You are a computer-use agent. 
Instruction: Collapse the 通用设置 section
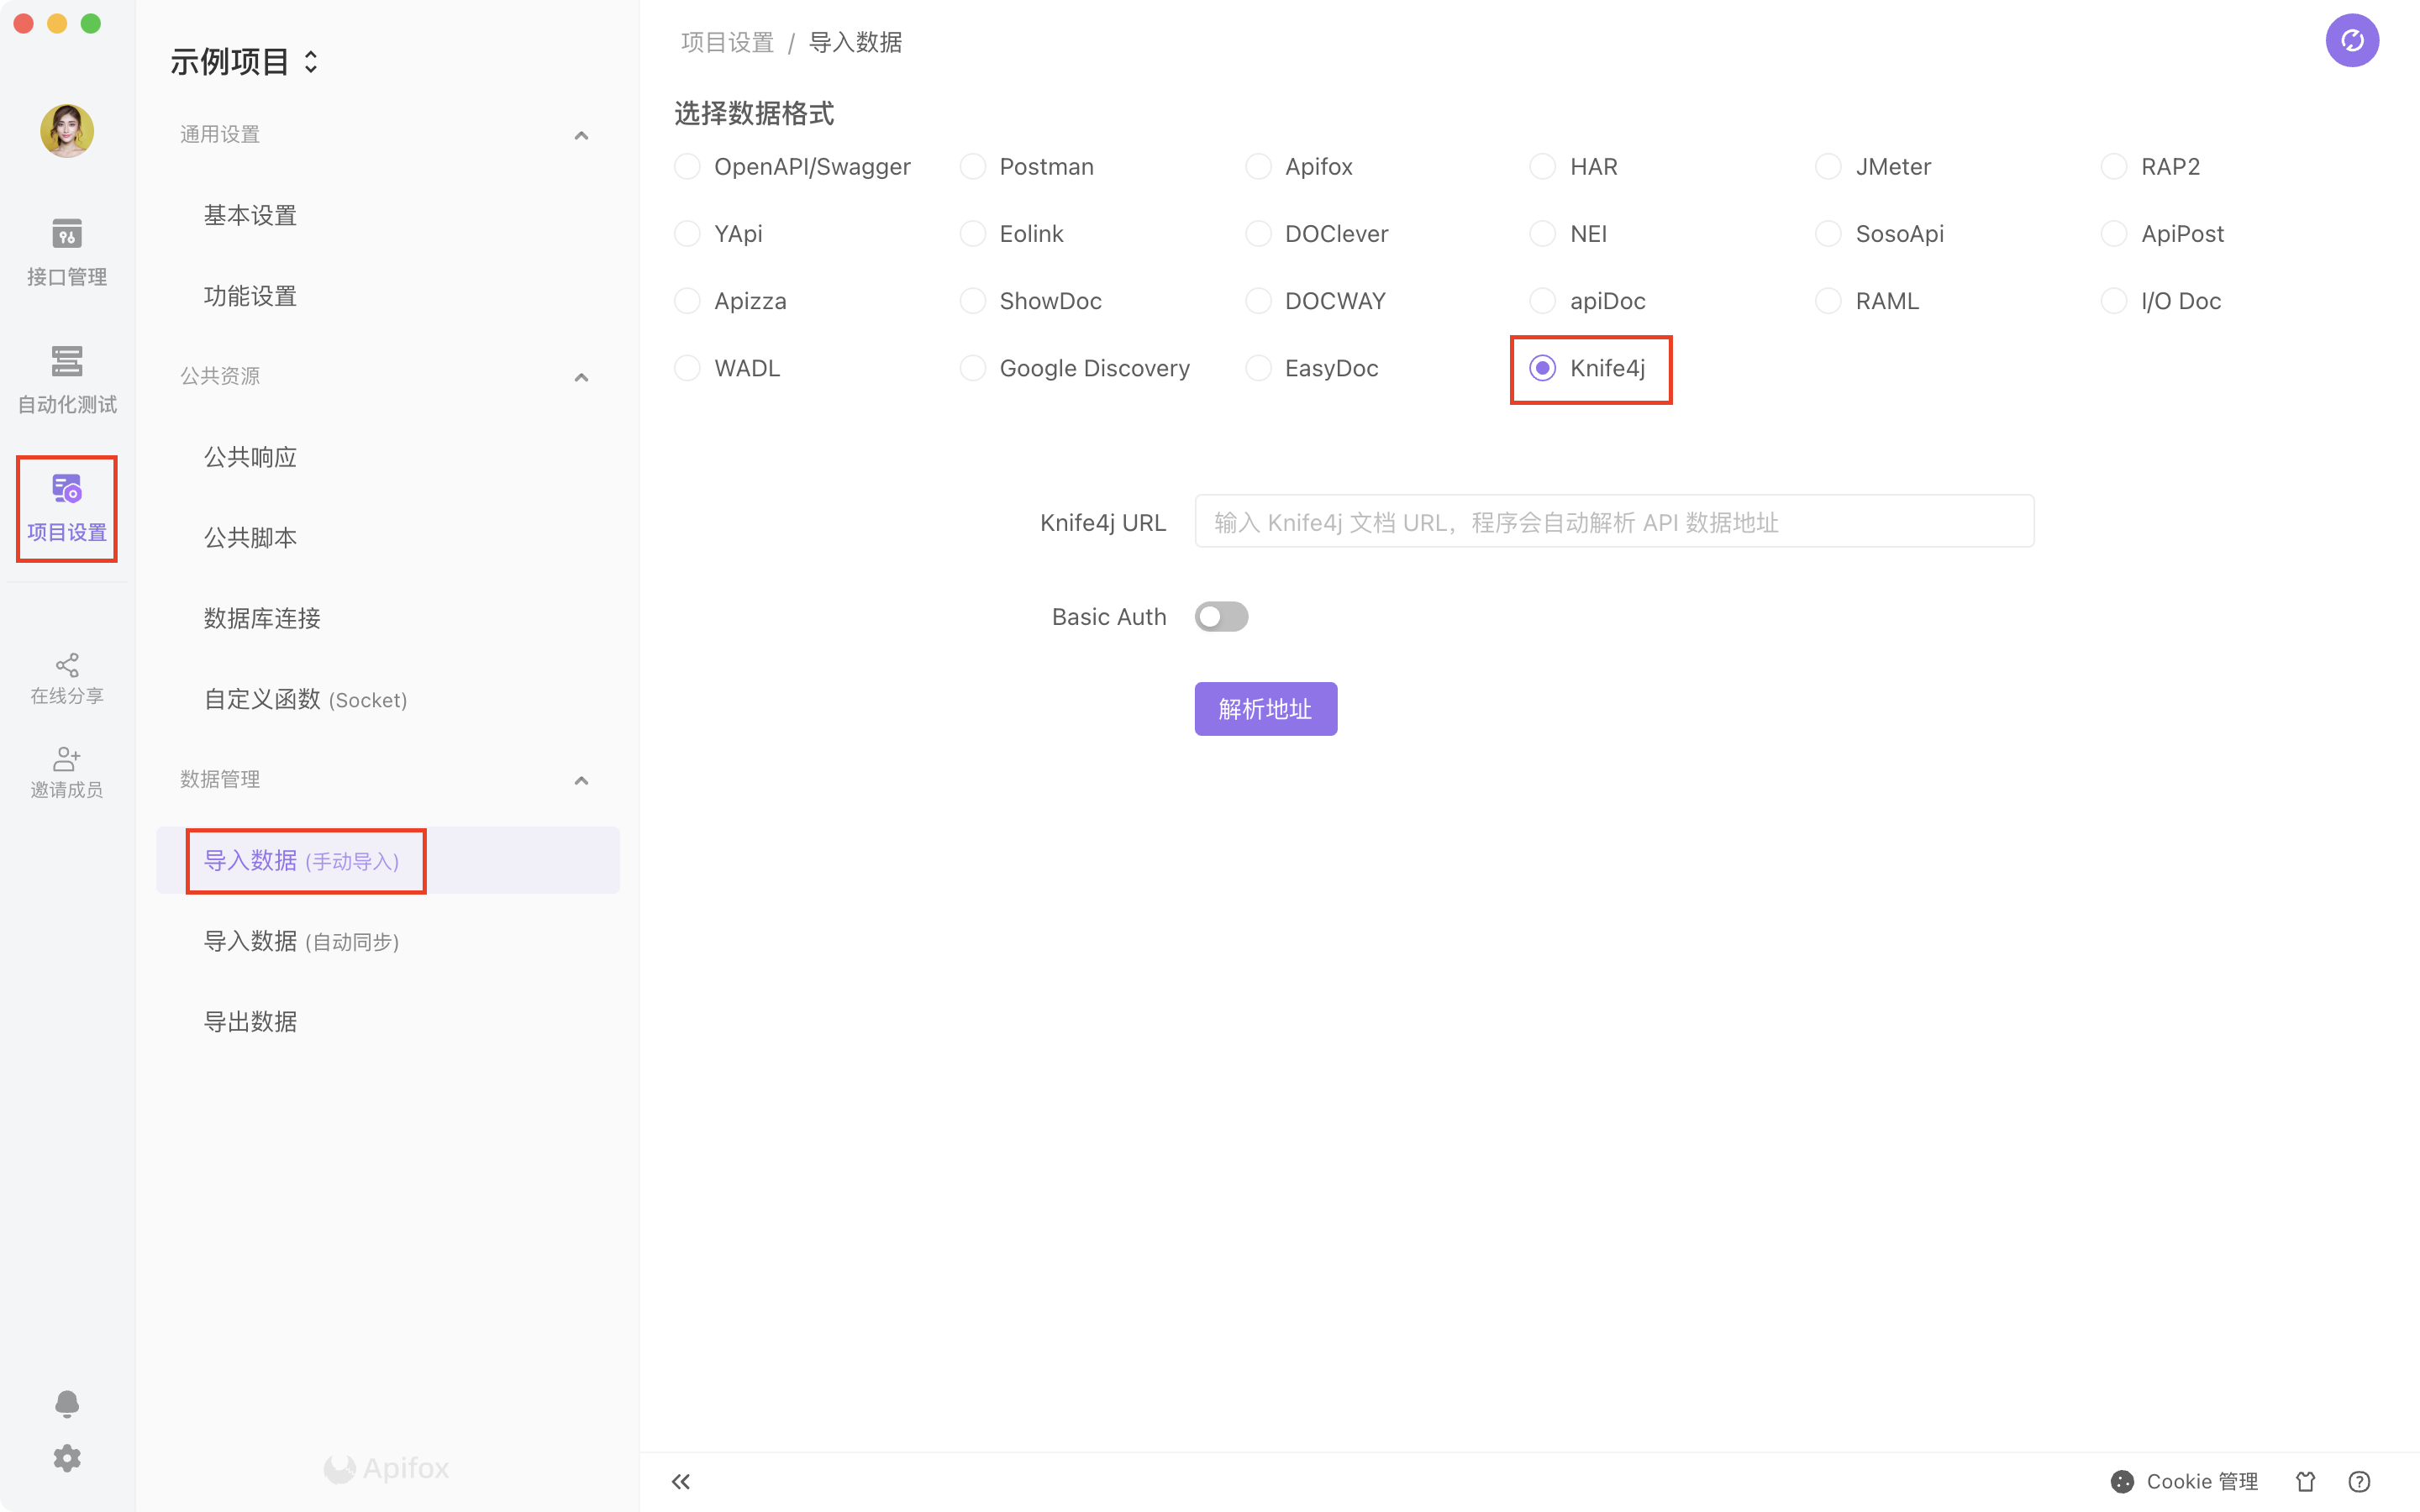point(581,135)
